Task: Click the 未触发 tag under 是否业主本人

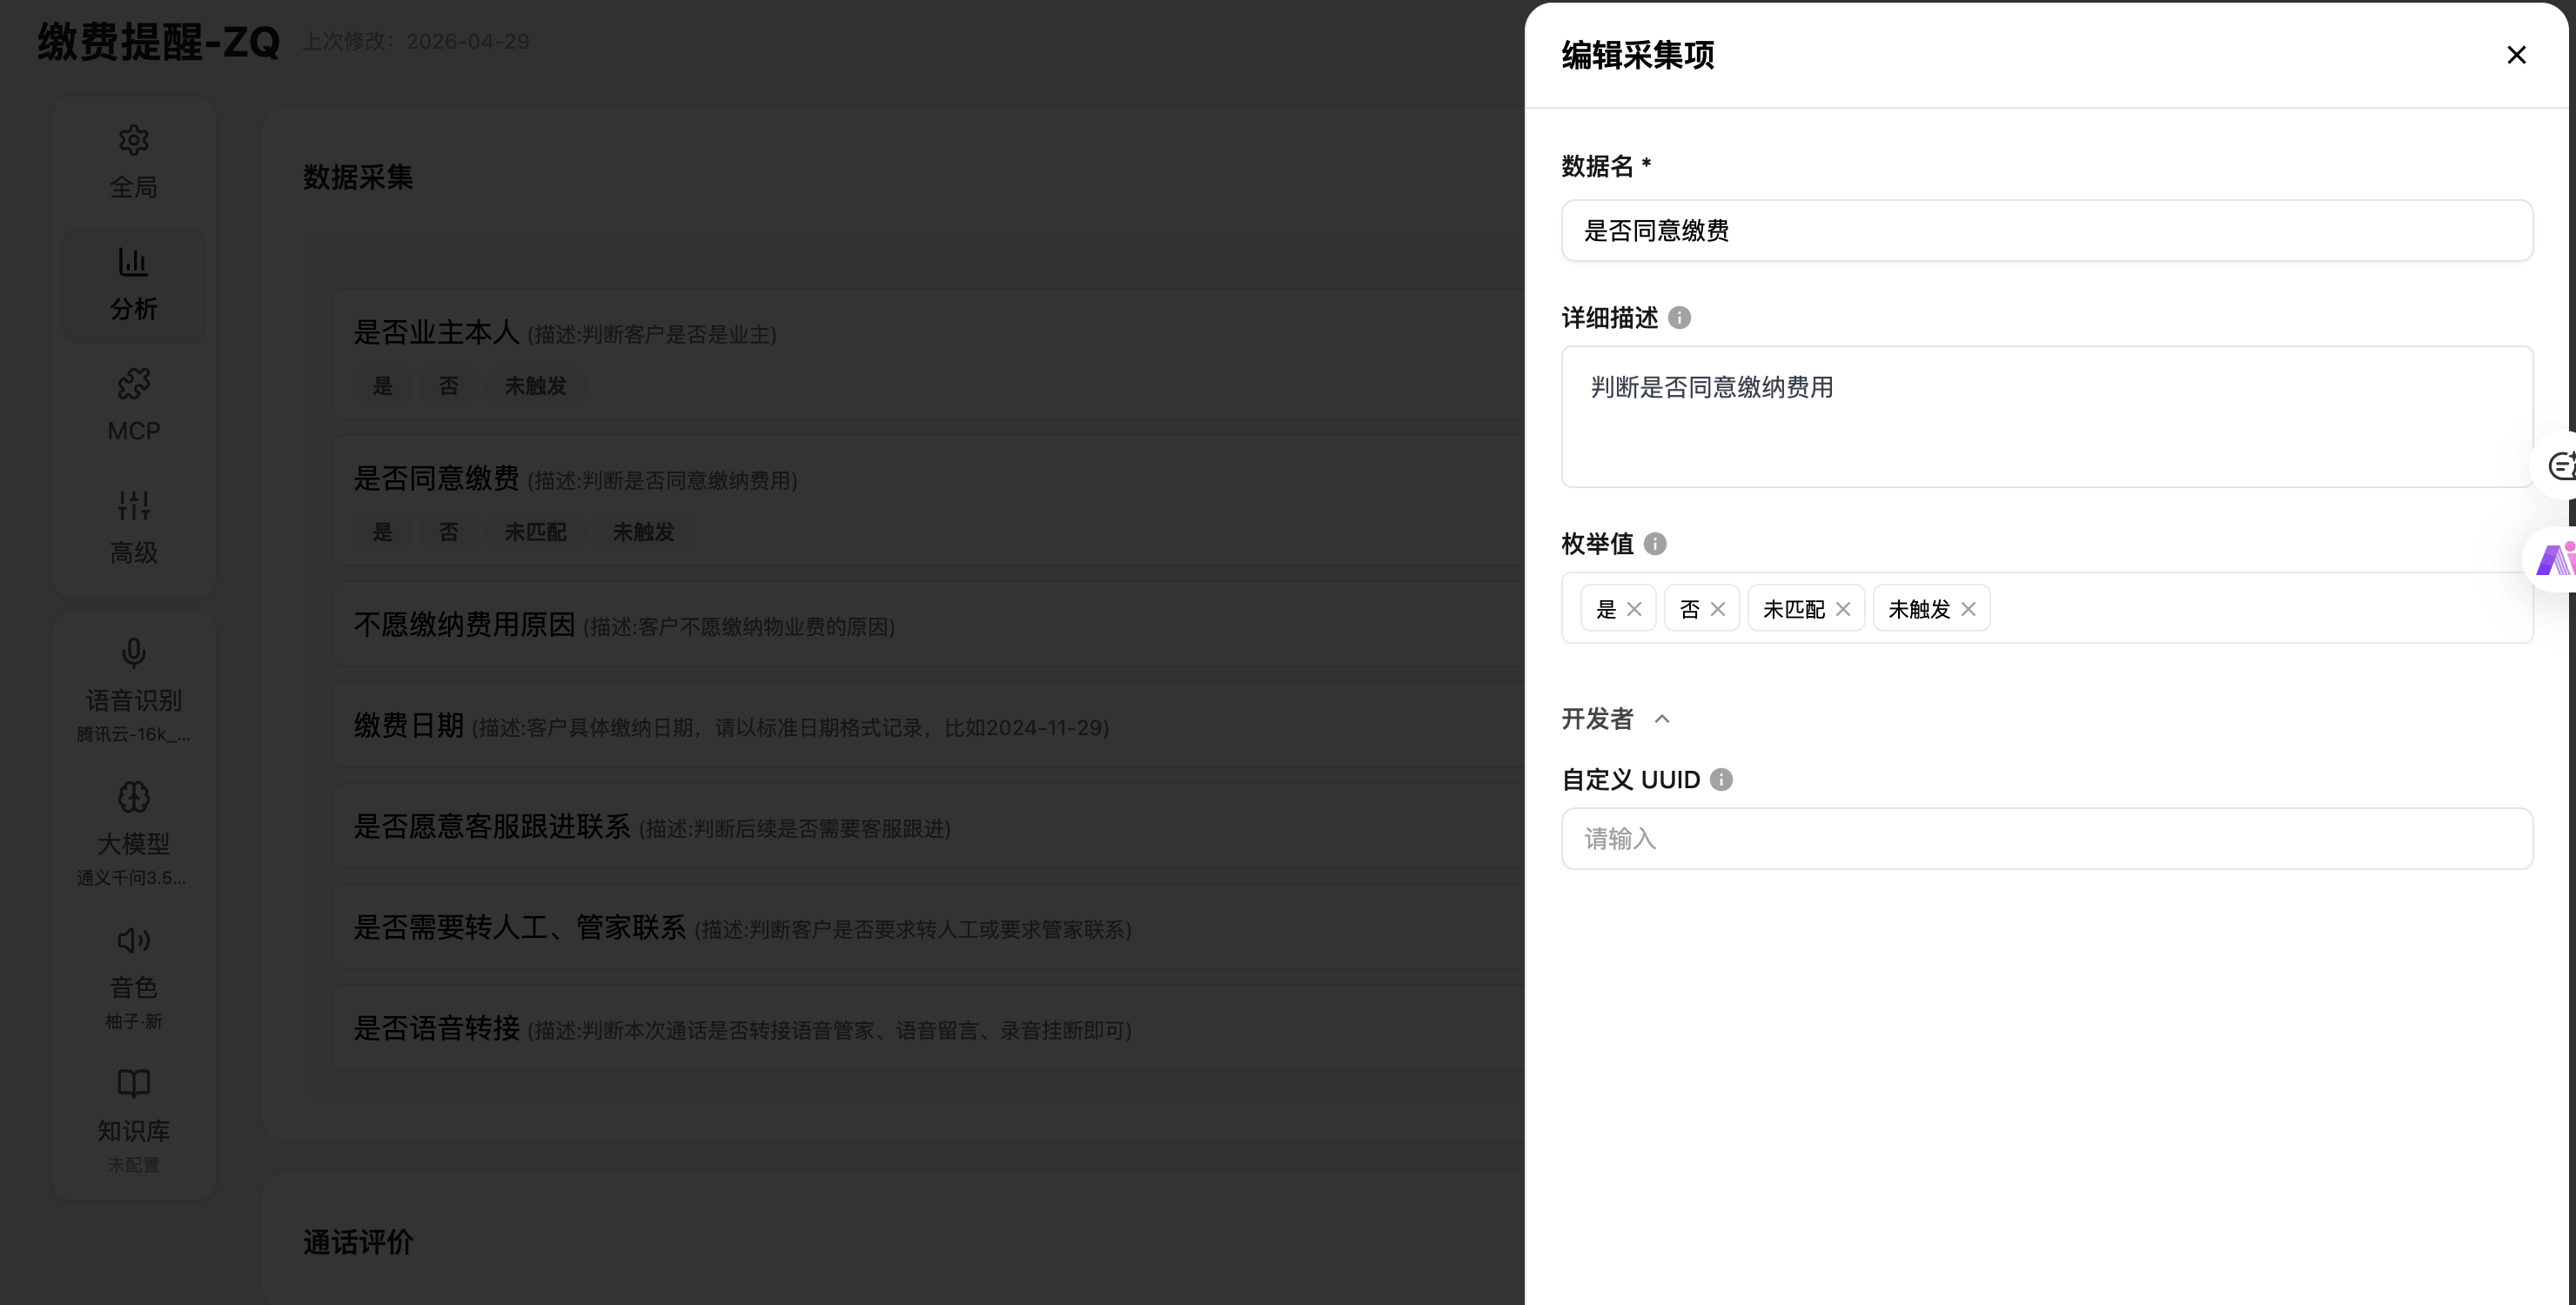Action: click(535, 386)
